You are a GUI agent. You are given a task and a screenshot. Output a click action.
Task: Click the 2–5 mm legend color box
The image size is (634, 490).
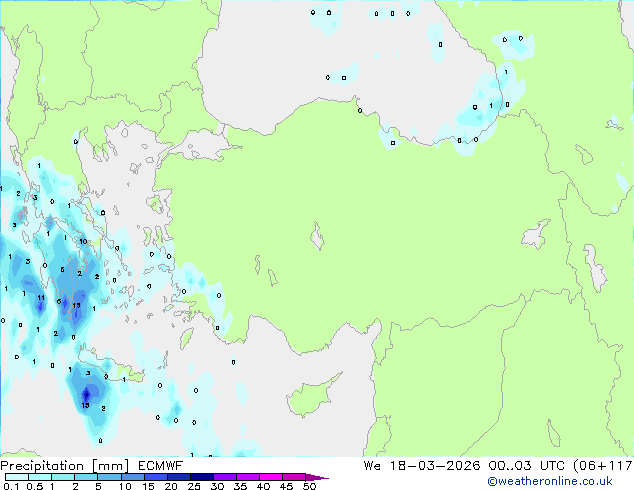pyautogui.click(x=86, y=477)
